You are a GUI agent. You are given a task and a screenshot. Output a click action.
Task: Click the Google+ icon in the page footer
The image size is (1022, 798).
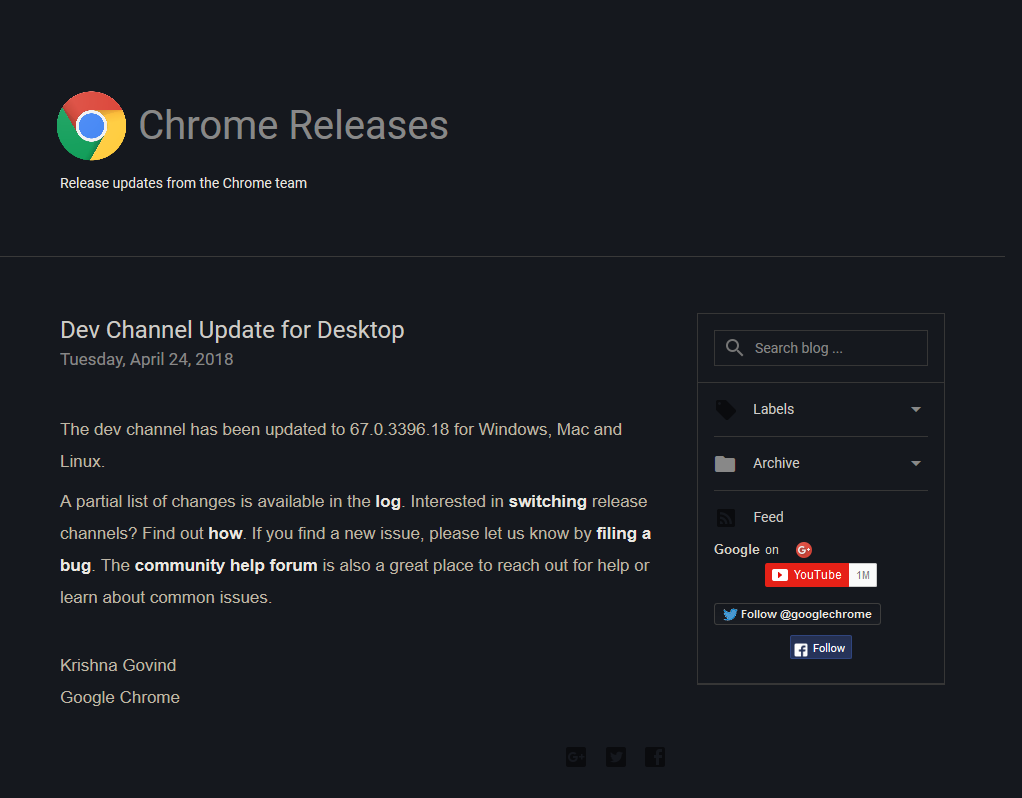[x=575, y=757]
